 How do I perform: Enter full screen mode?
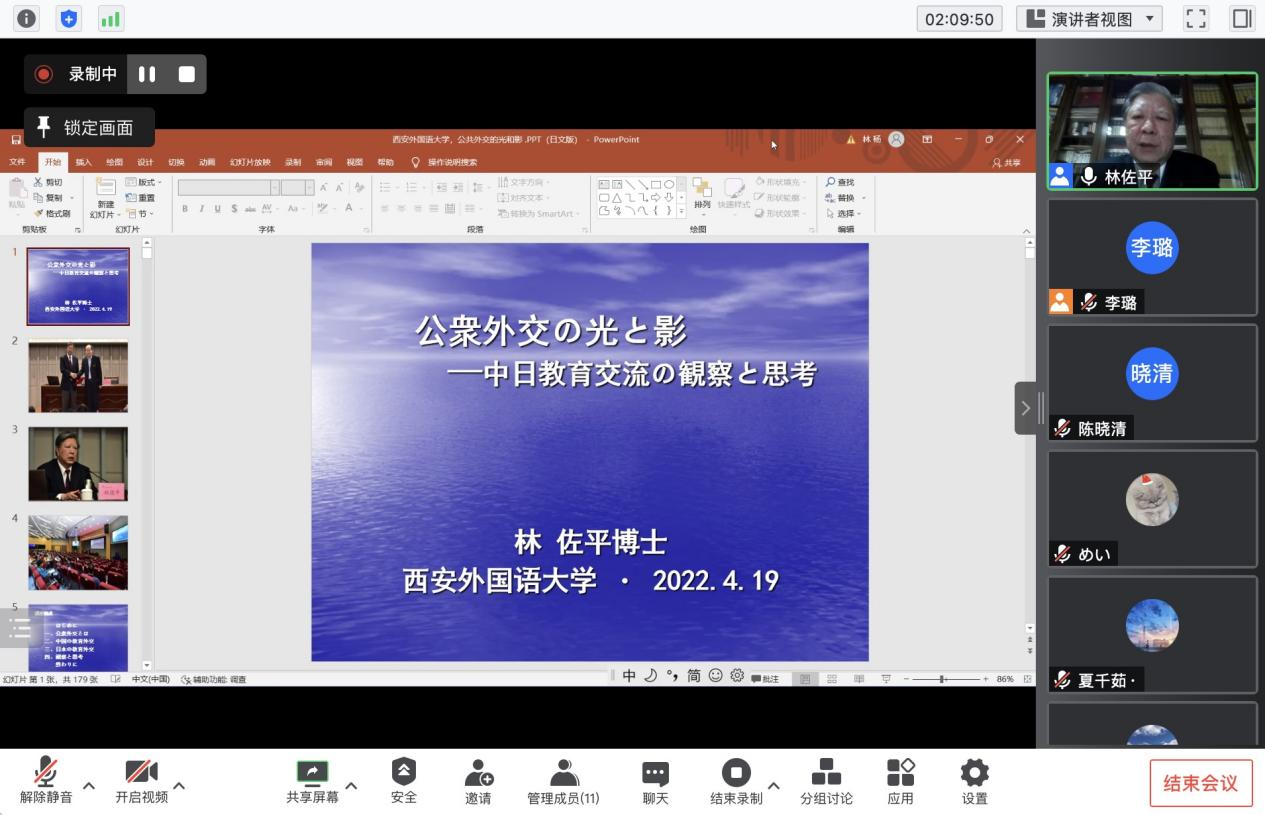1196,18
